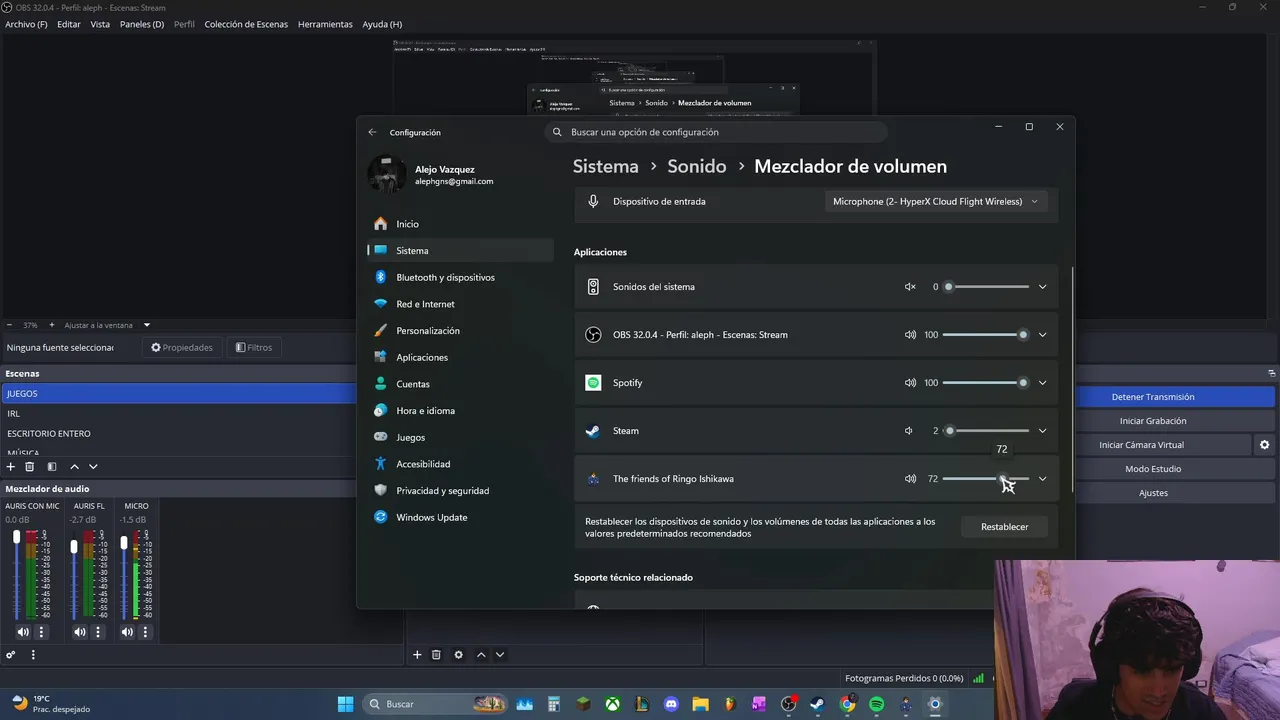This screenshot has height=720, width=1280.
Task: Go to Sonido breadcrumb link
Action: 697,166
